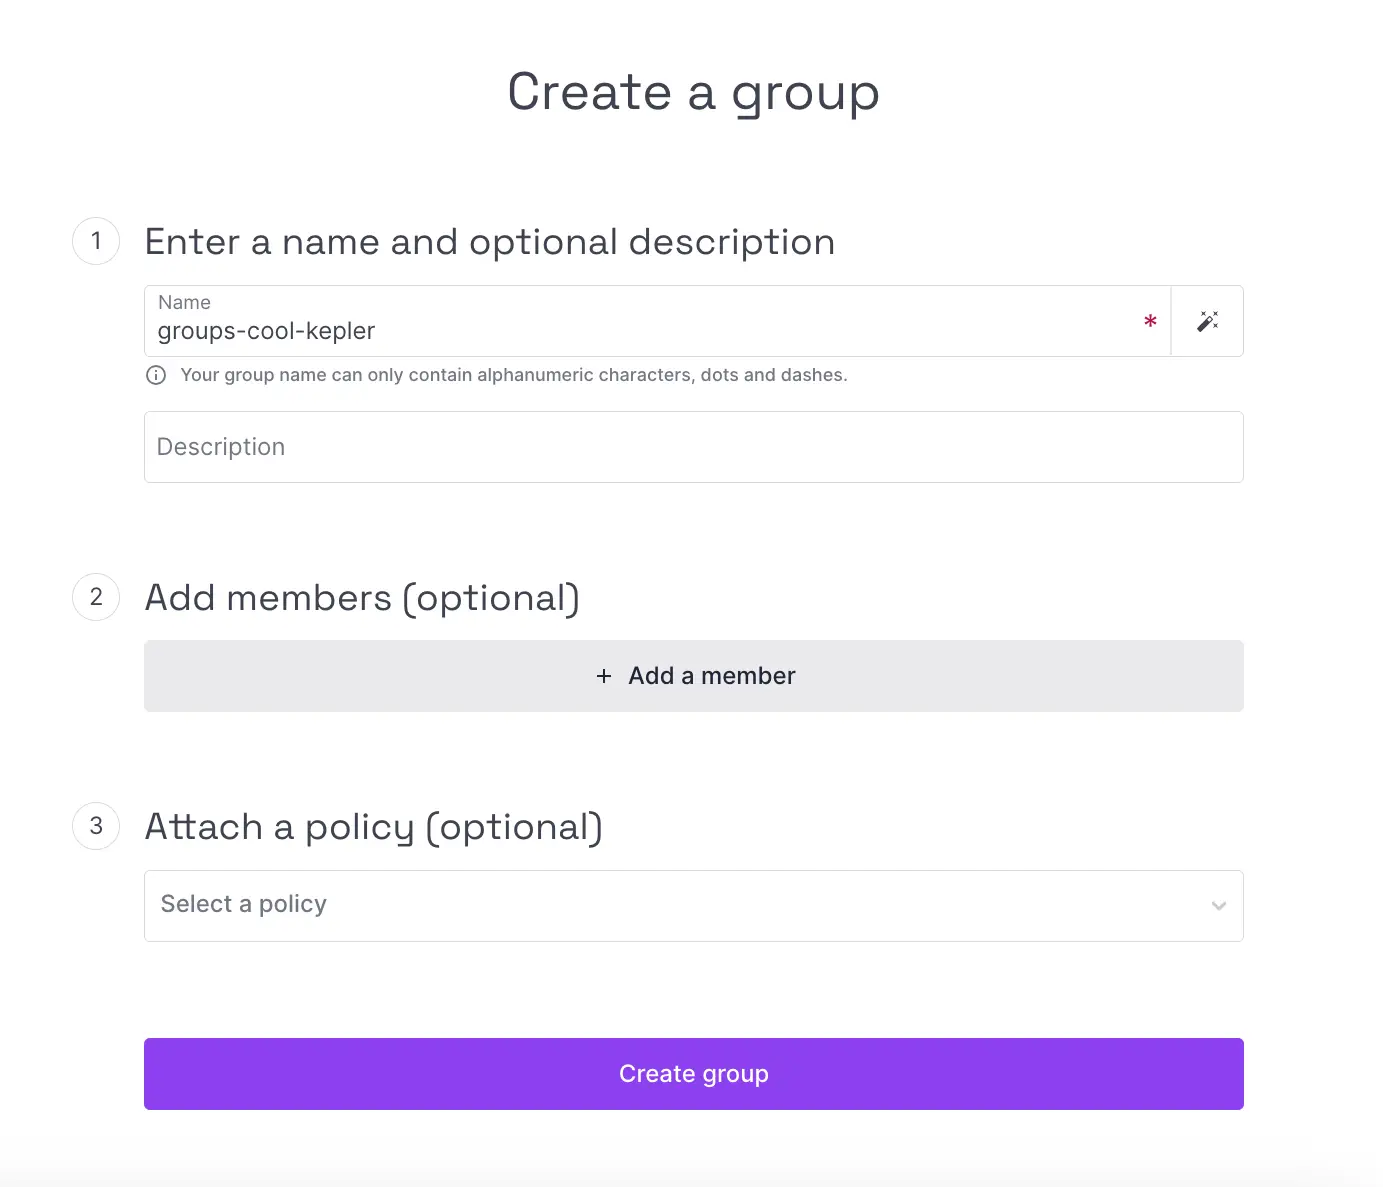
Task: Submit the form with Create group
Action: tap(693, 1074)
